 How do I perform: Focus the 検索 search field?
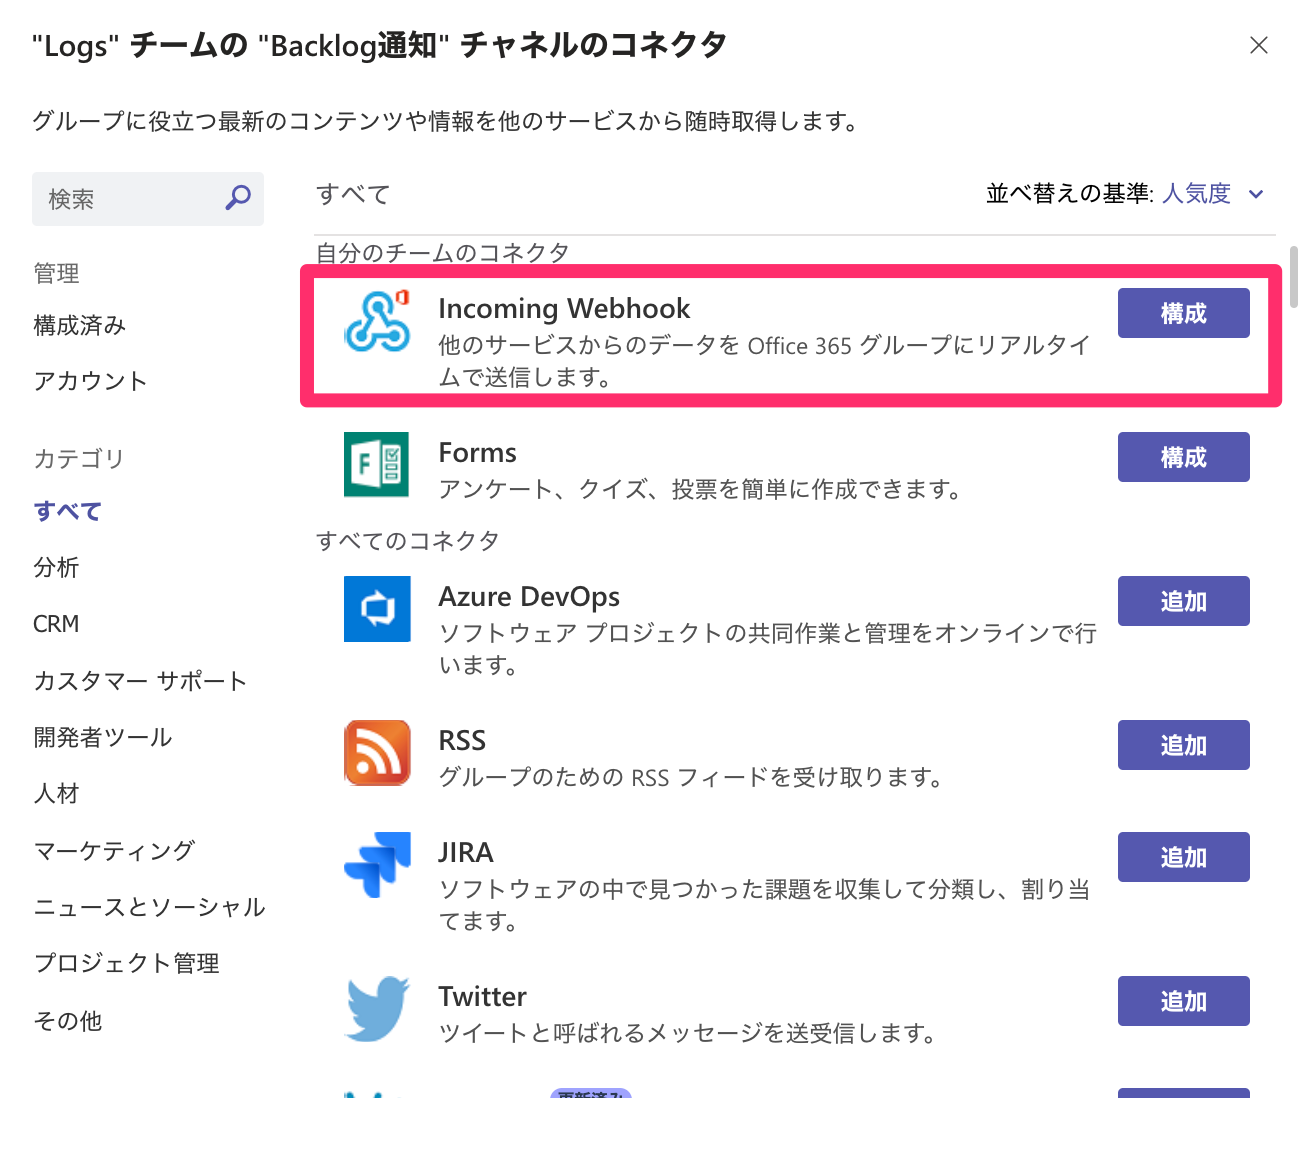pyautogui.click(x=148, y=199)
